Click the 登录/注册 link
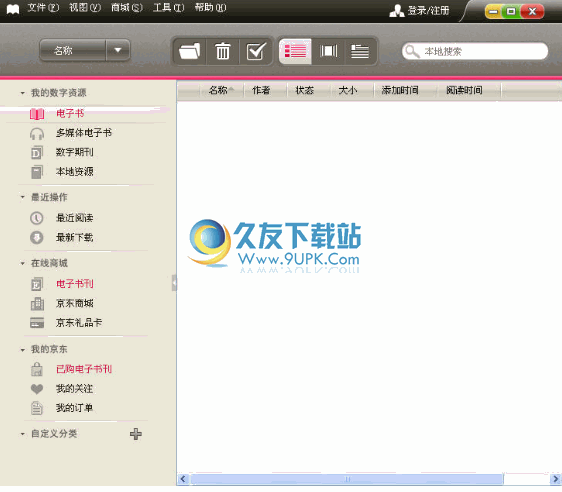 pyautogui.click(x=428, y=11)
